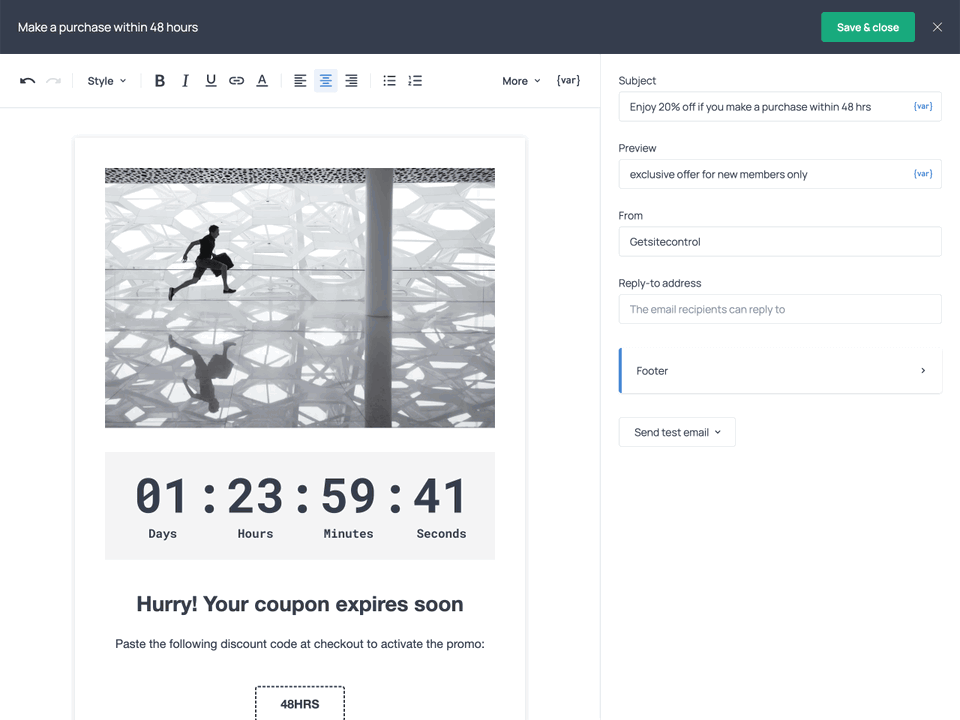The image size is (960, 720).
Task: Toggle bold formatting
Action: click(x=160, y=80)
